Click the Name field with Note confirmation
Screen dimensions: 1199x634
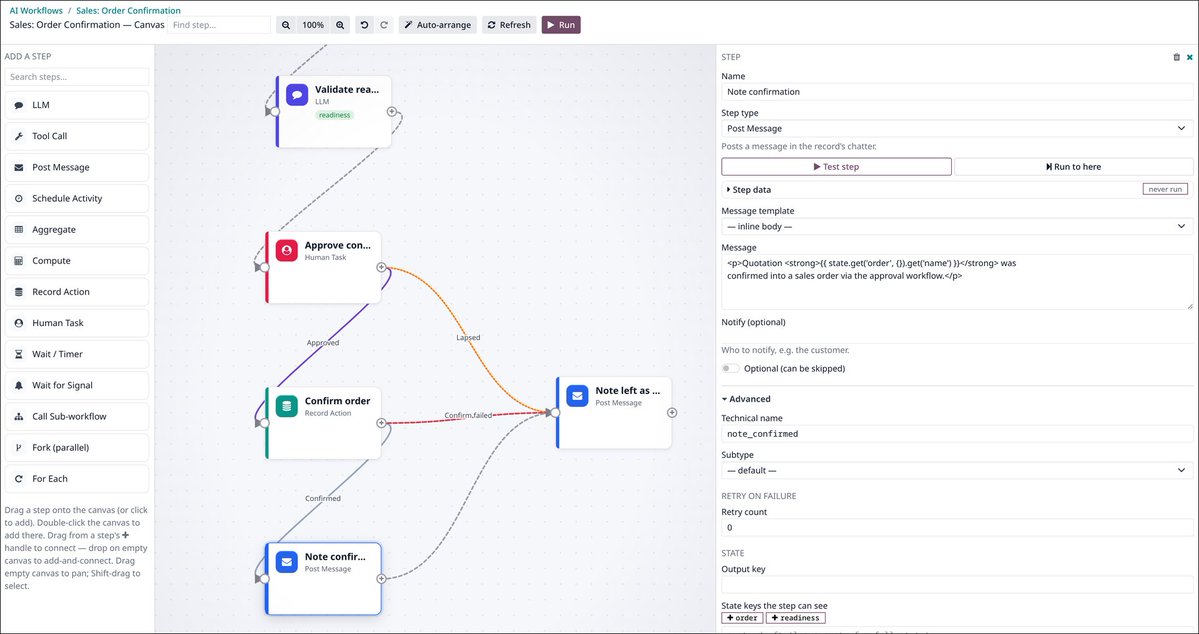coord(957,92)
